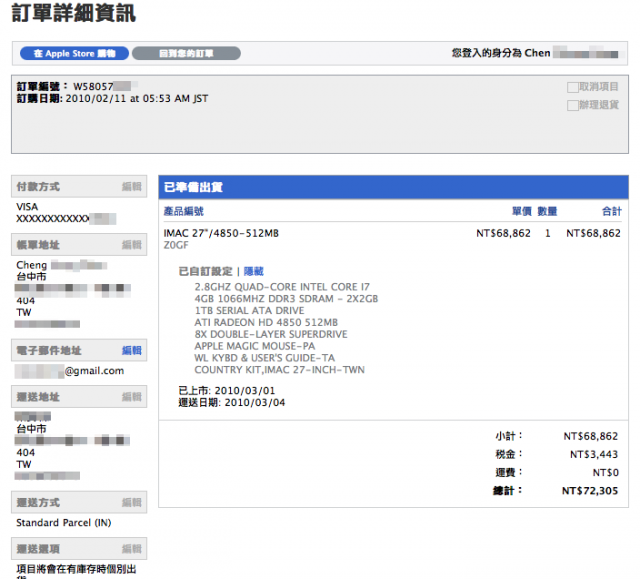Image resolution: width=640 pixels, height=579 pixels.
Task: Tick the 辦理退貨 checkbox
Action: pyautogui.click(x=573, y=105)
